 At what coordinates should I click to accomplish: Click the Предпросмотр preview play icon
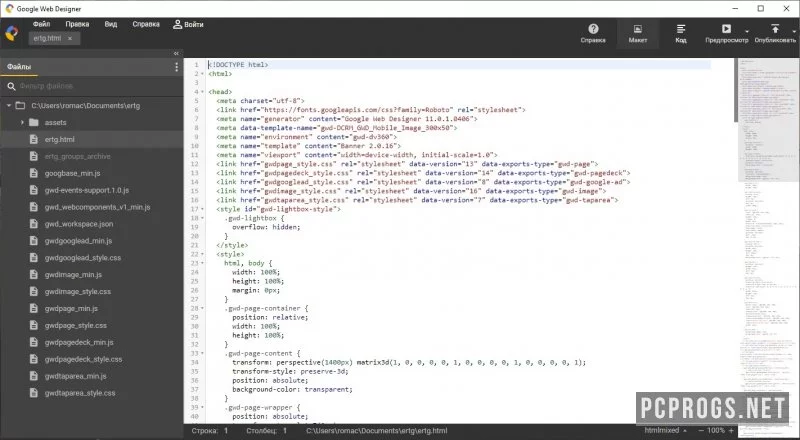pos(726,29)
